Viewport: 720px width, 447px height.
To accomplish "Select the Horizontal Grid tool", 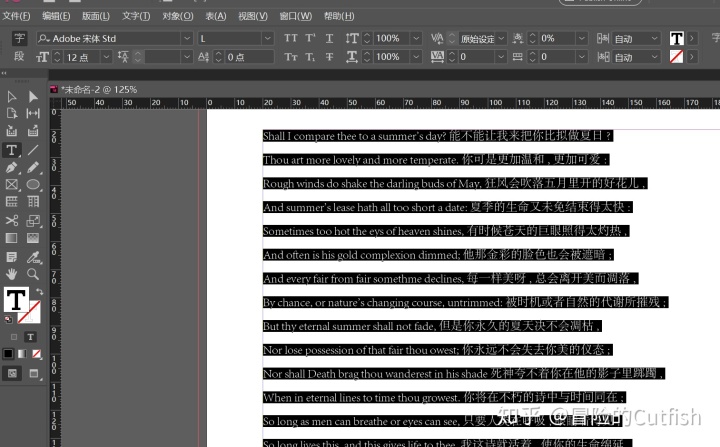I will 11,202.
